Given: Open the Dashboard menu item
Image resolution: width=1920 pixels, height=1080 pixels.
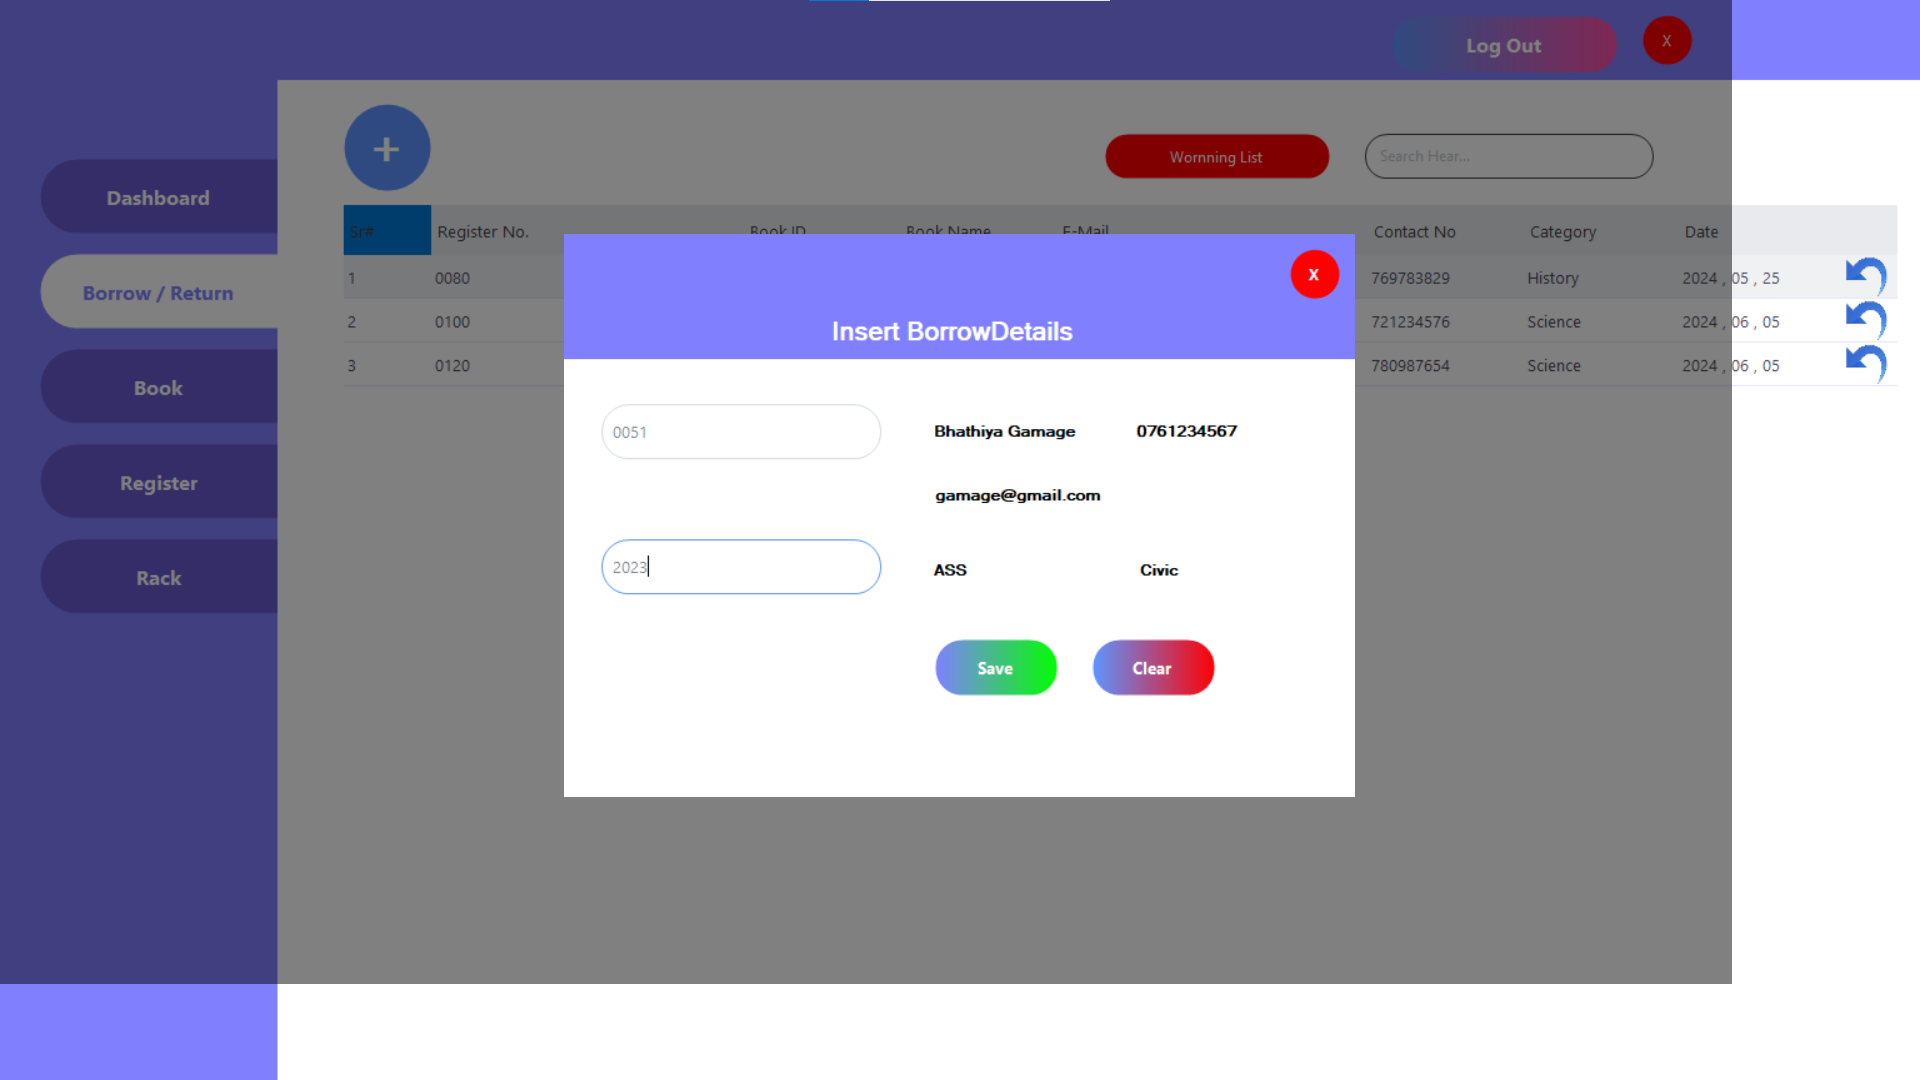Looking at the screenshot, I should (x=158, y=198).
